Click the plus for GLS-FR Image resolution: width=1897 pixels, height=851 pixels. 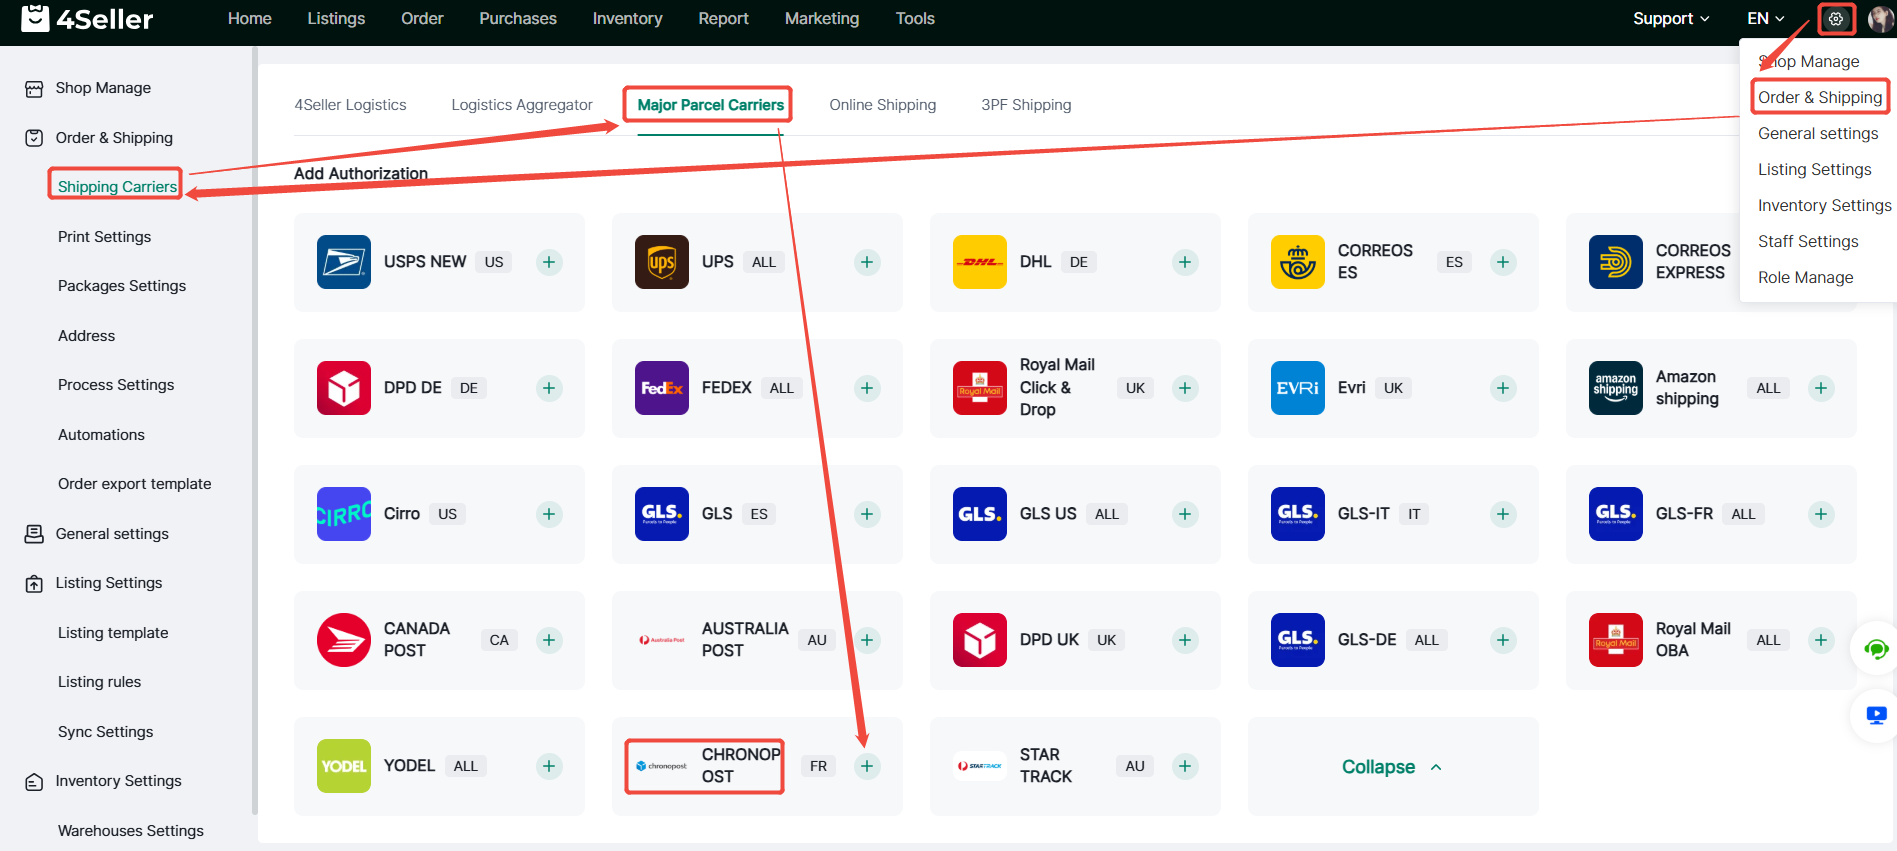[1821, 514]
